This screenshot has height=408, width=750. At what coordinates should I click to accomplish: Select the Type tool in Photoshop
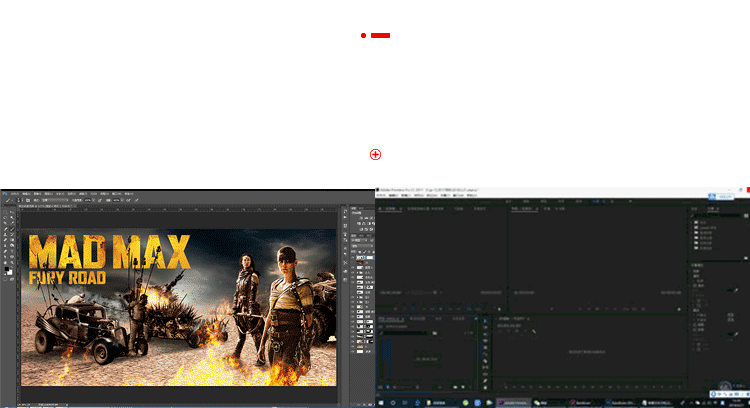click(x=12, y=251)
